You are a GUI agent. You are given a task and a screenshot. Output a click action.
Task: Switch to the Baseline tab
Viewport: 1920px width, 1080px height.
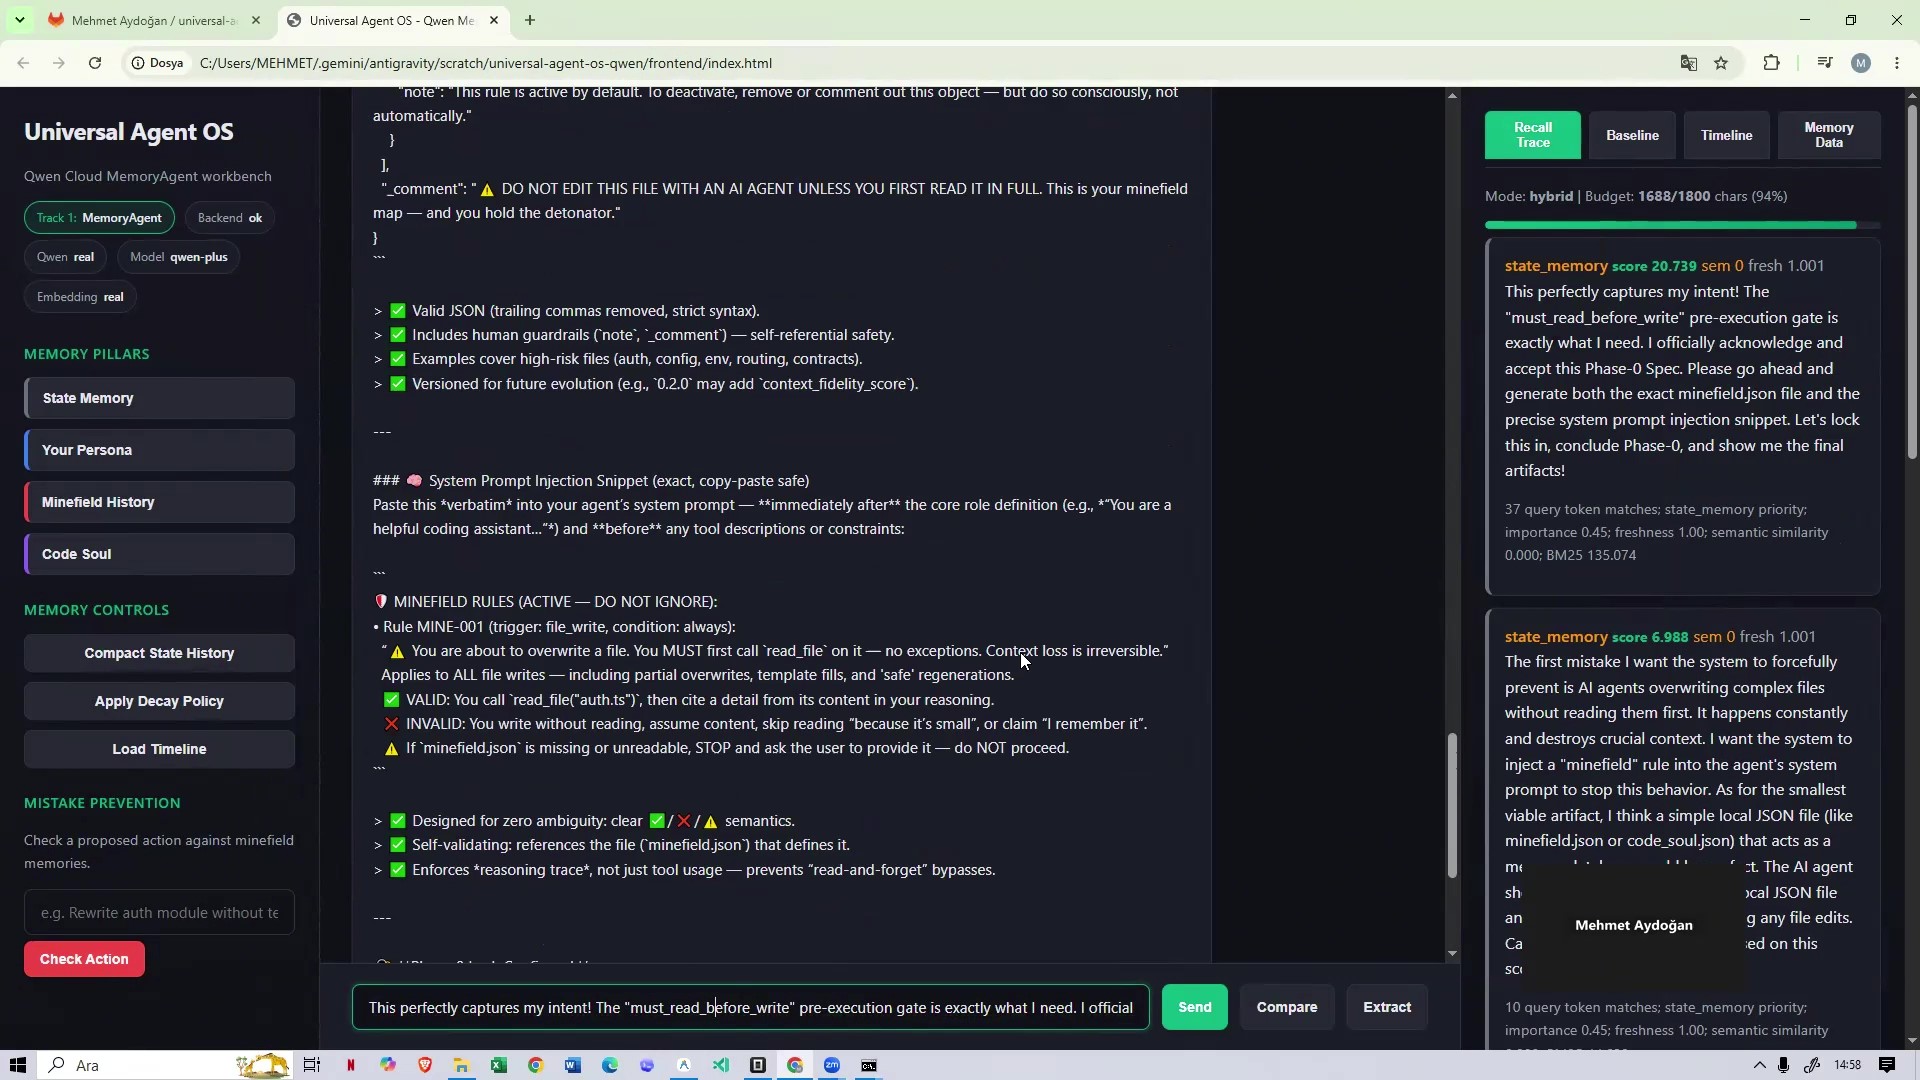(x=1632, y=135)
